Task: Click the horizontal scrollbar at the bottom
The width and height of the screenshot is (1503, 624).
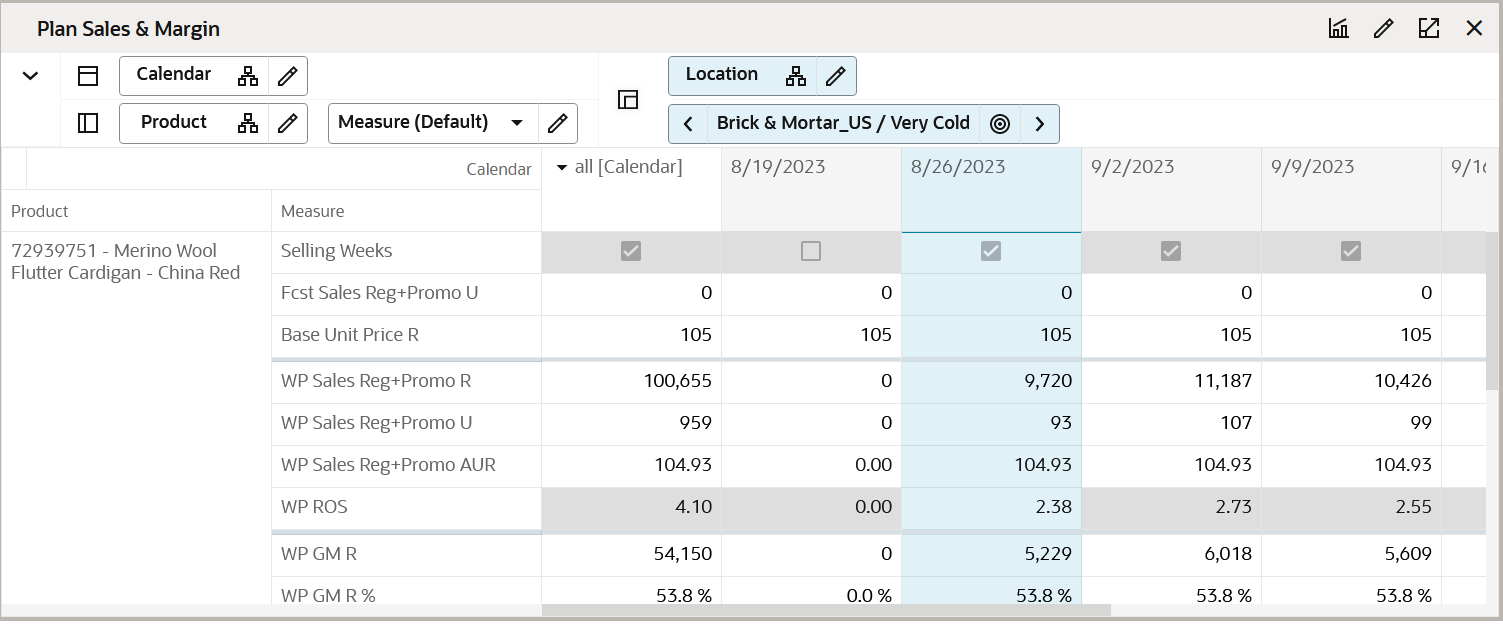Action: pyautogui.click(x=830, y=609)
